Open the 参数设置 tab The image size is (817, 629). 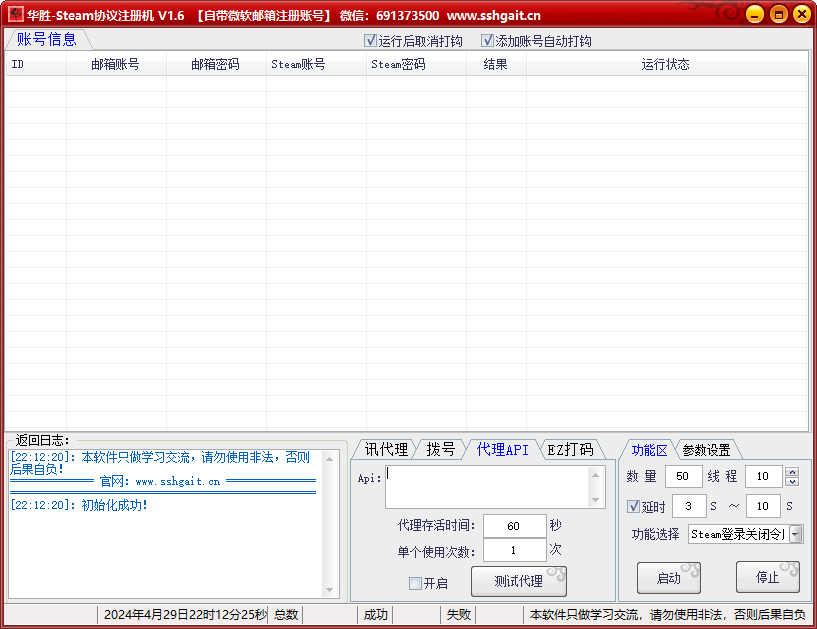coord(706,449)
